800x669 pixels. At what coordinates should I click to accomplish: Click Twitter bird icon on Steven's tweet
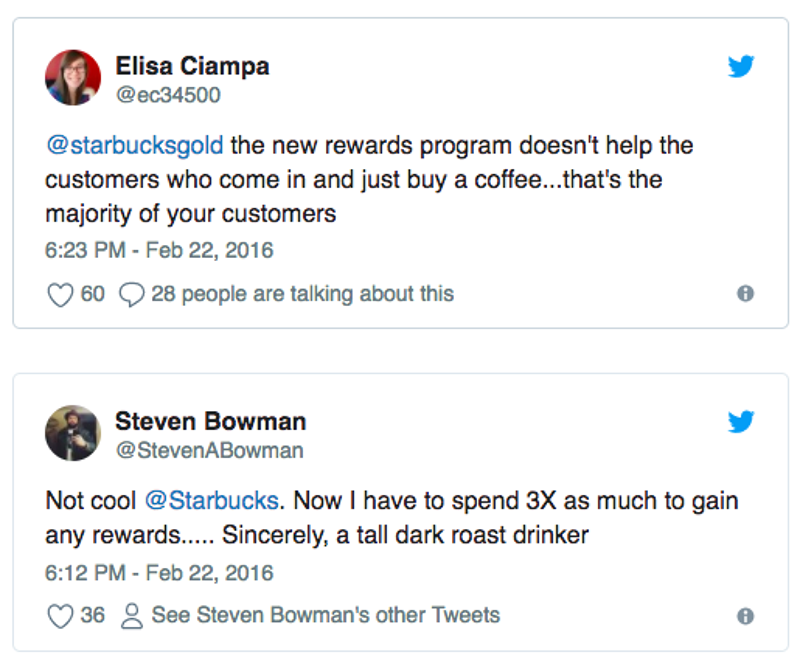[x=741, y=422]
